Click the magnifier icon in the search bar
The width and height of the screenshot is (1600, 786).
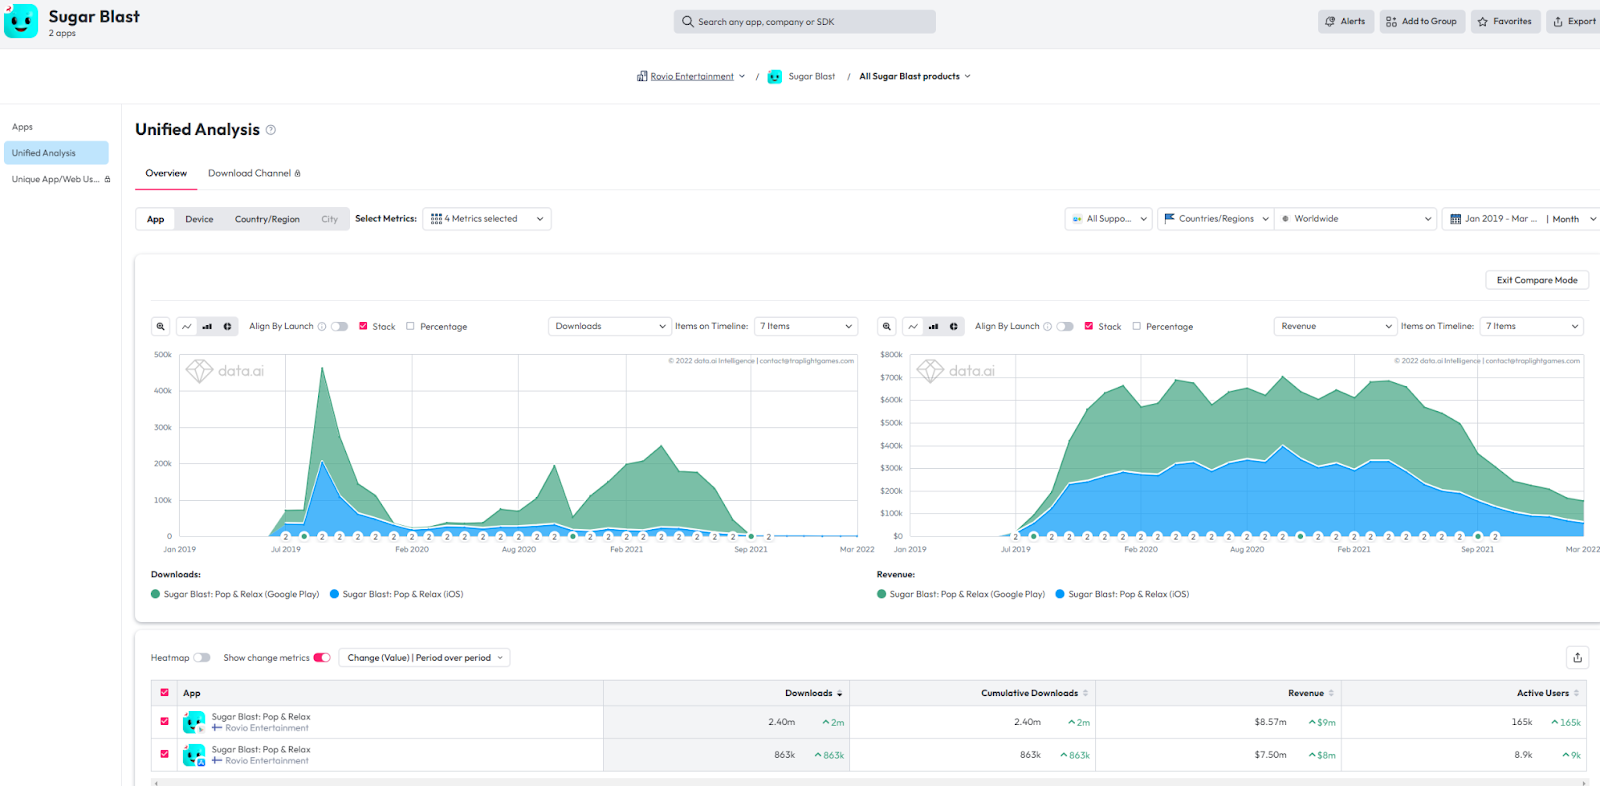pyautogui.click(x=688, y=21)
